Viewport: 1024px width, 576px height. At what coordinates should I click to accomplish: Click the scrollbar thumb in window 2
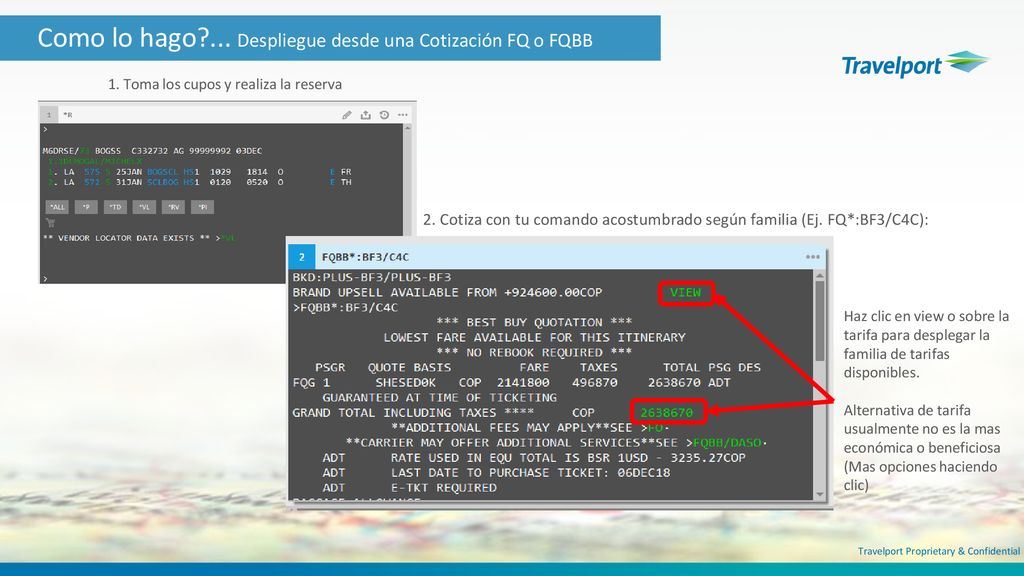(x=820, y=320)
